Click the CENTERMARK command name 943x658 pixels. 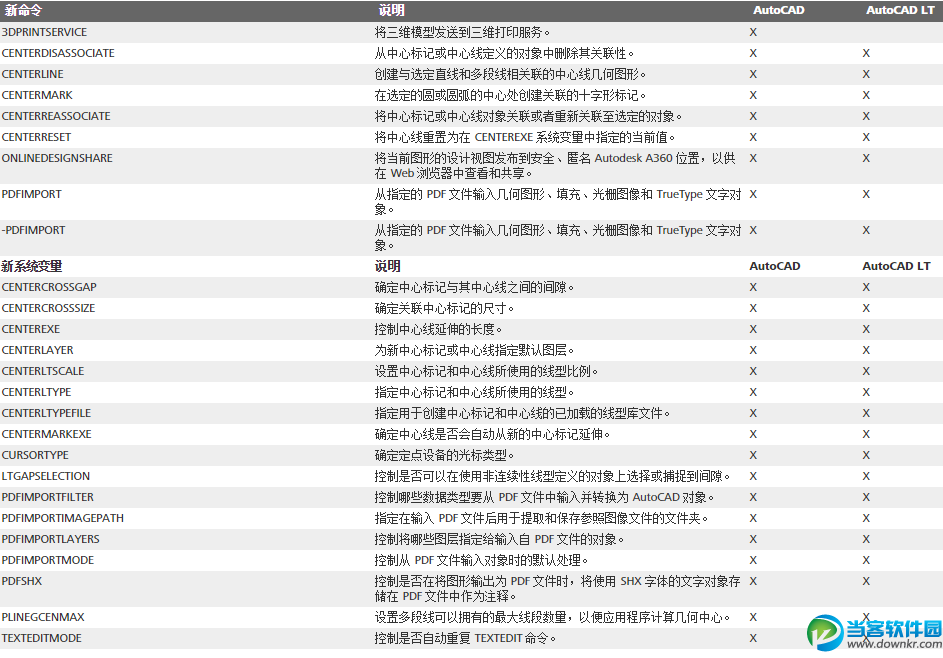pyautogui.click(x=37, y=96)
